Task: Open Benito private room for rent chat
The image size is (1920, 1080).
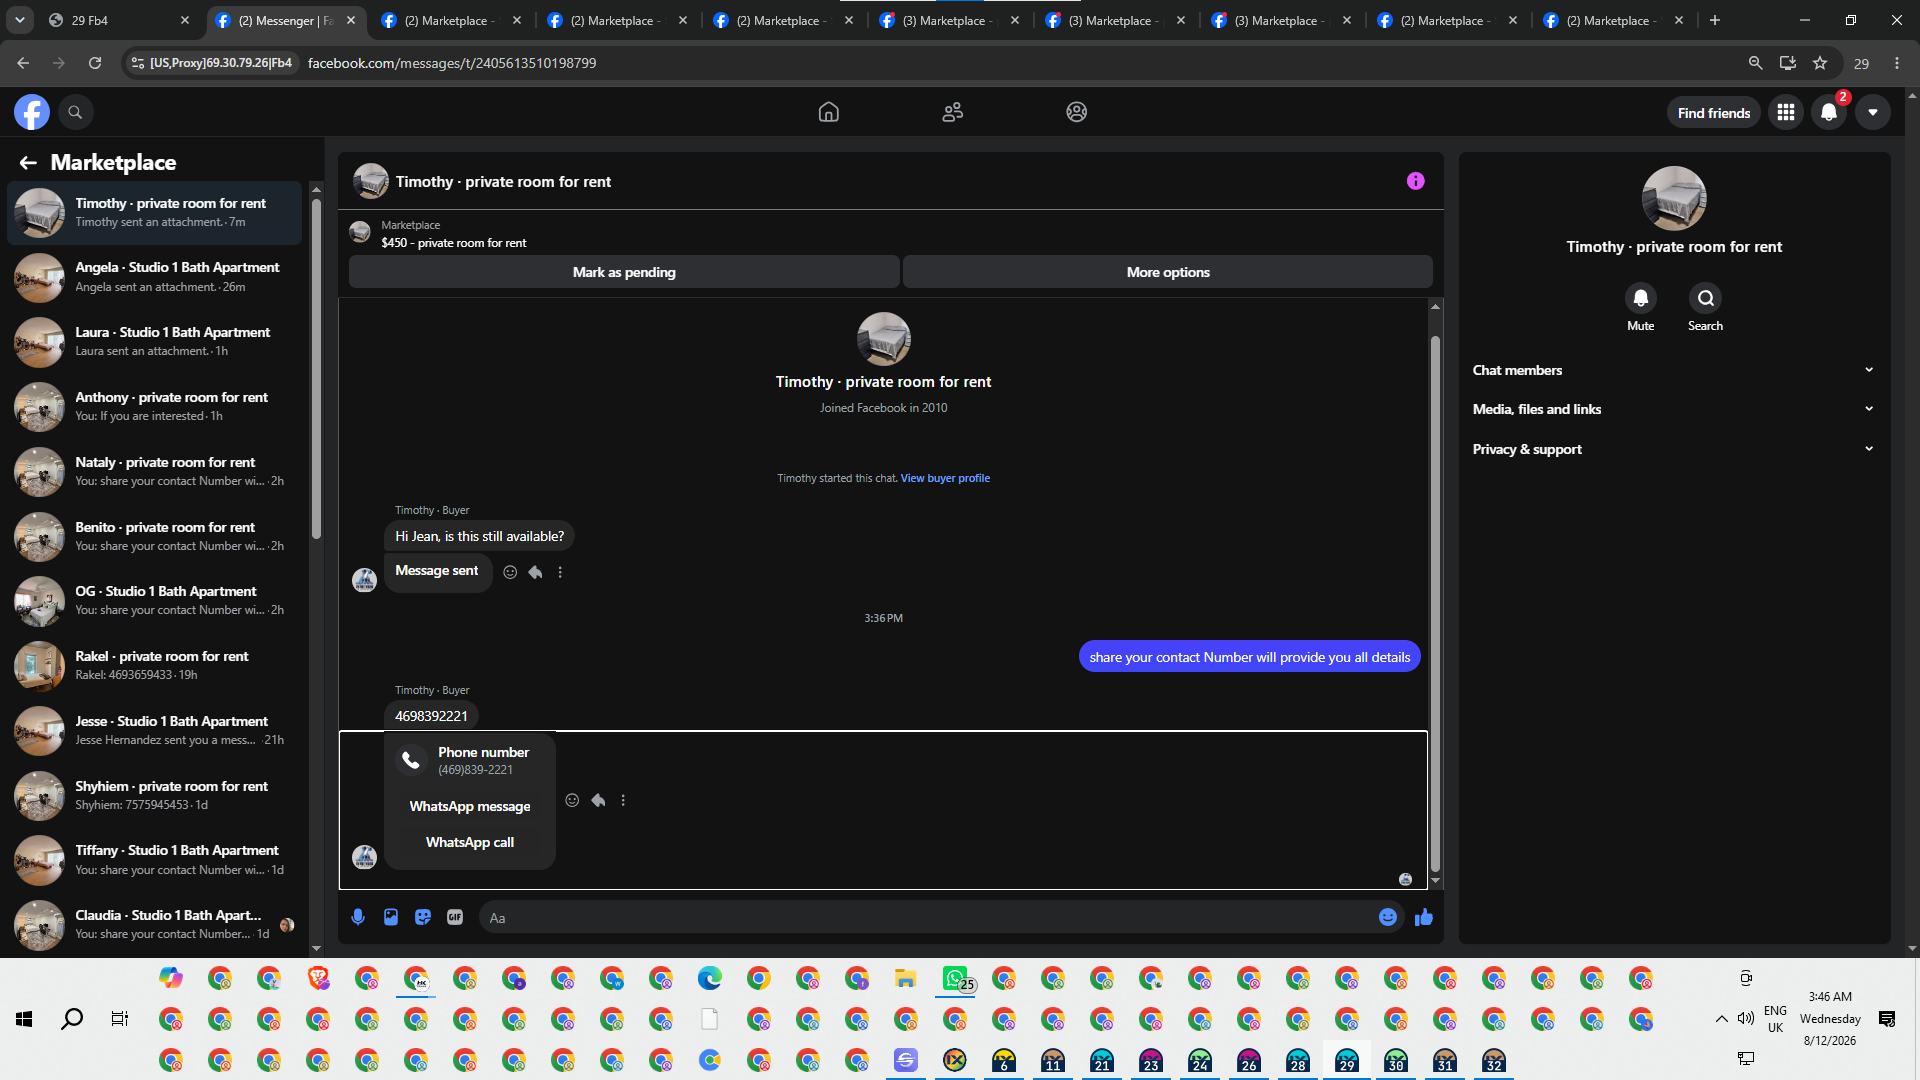Action: pos(155,537)
